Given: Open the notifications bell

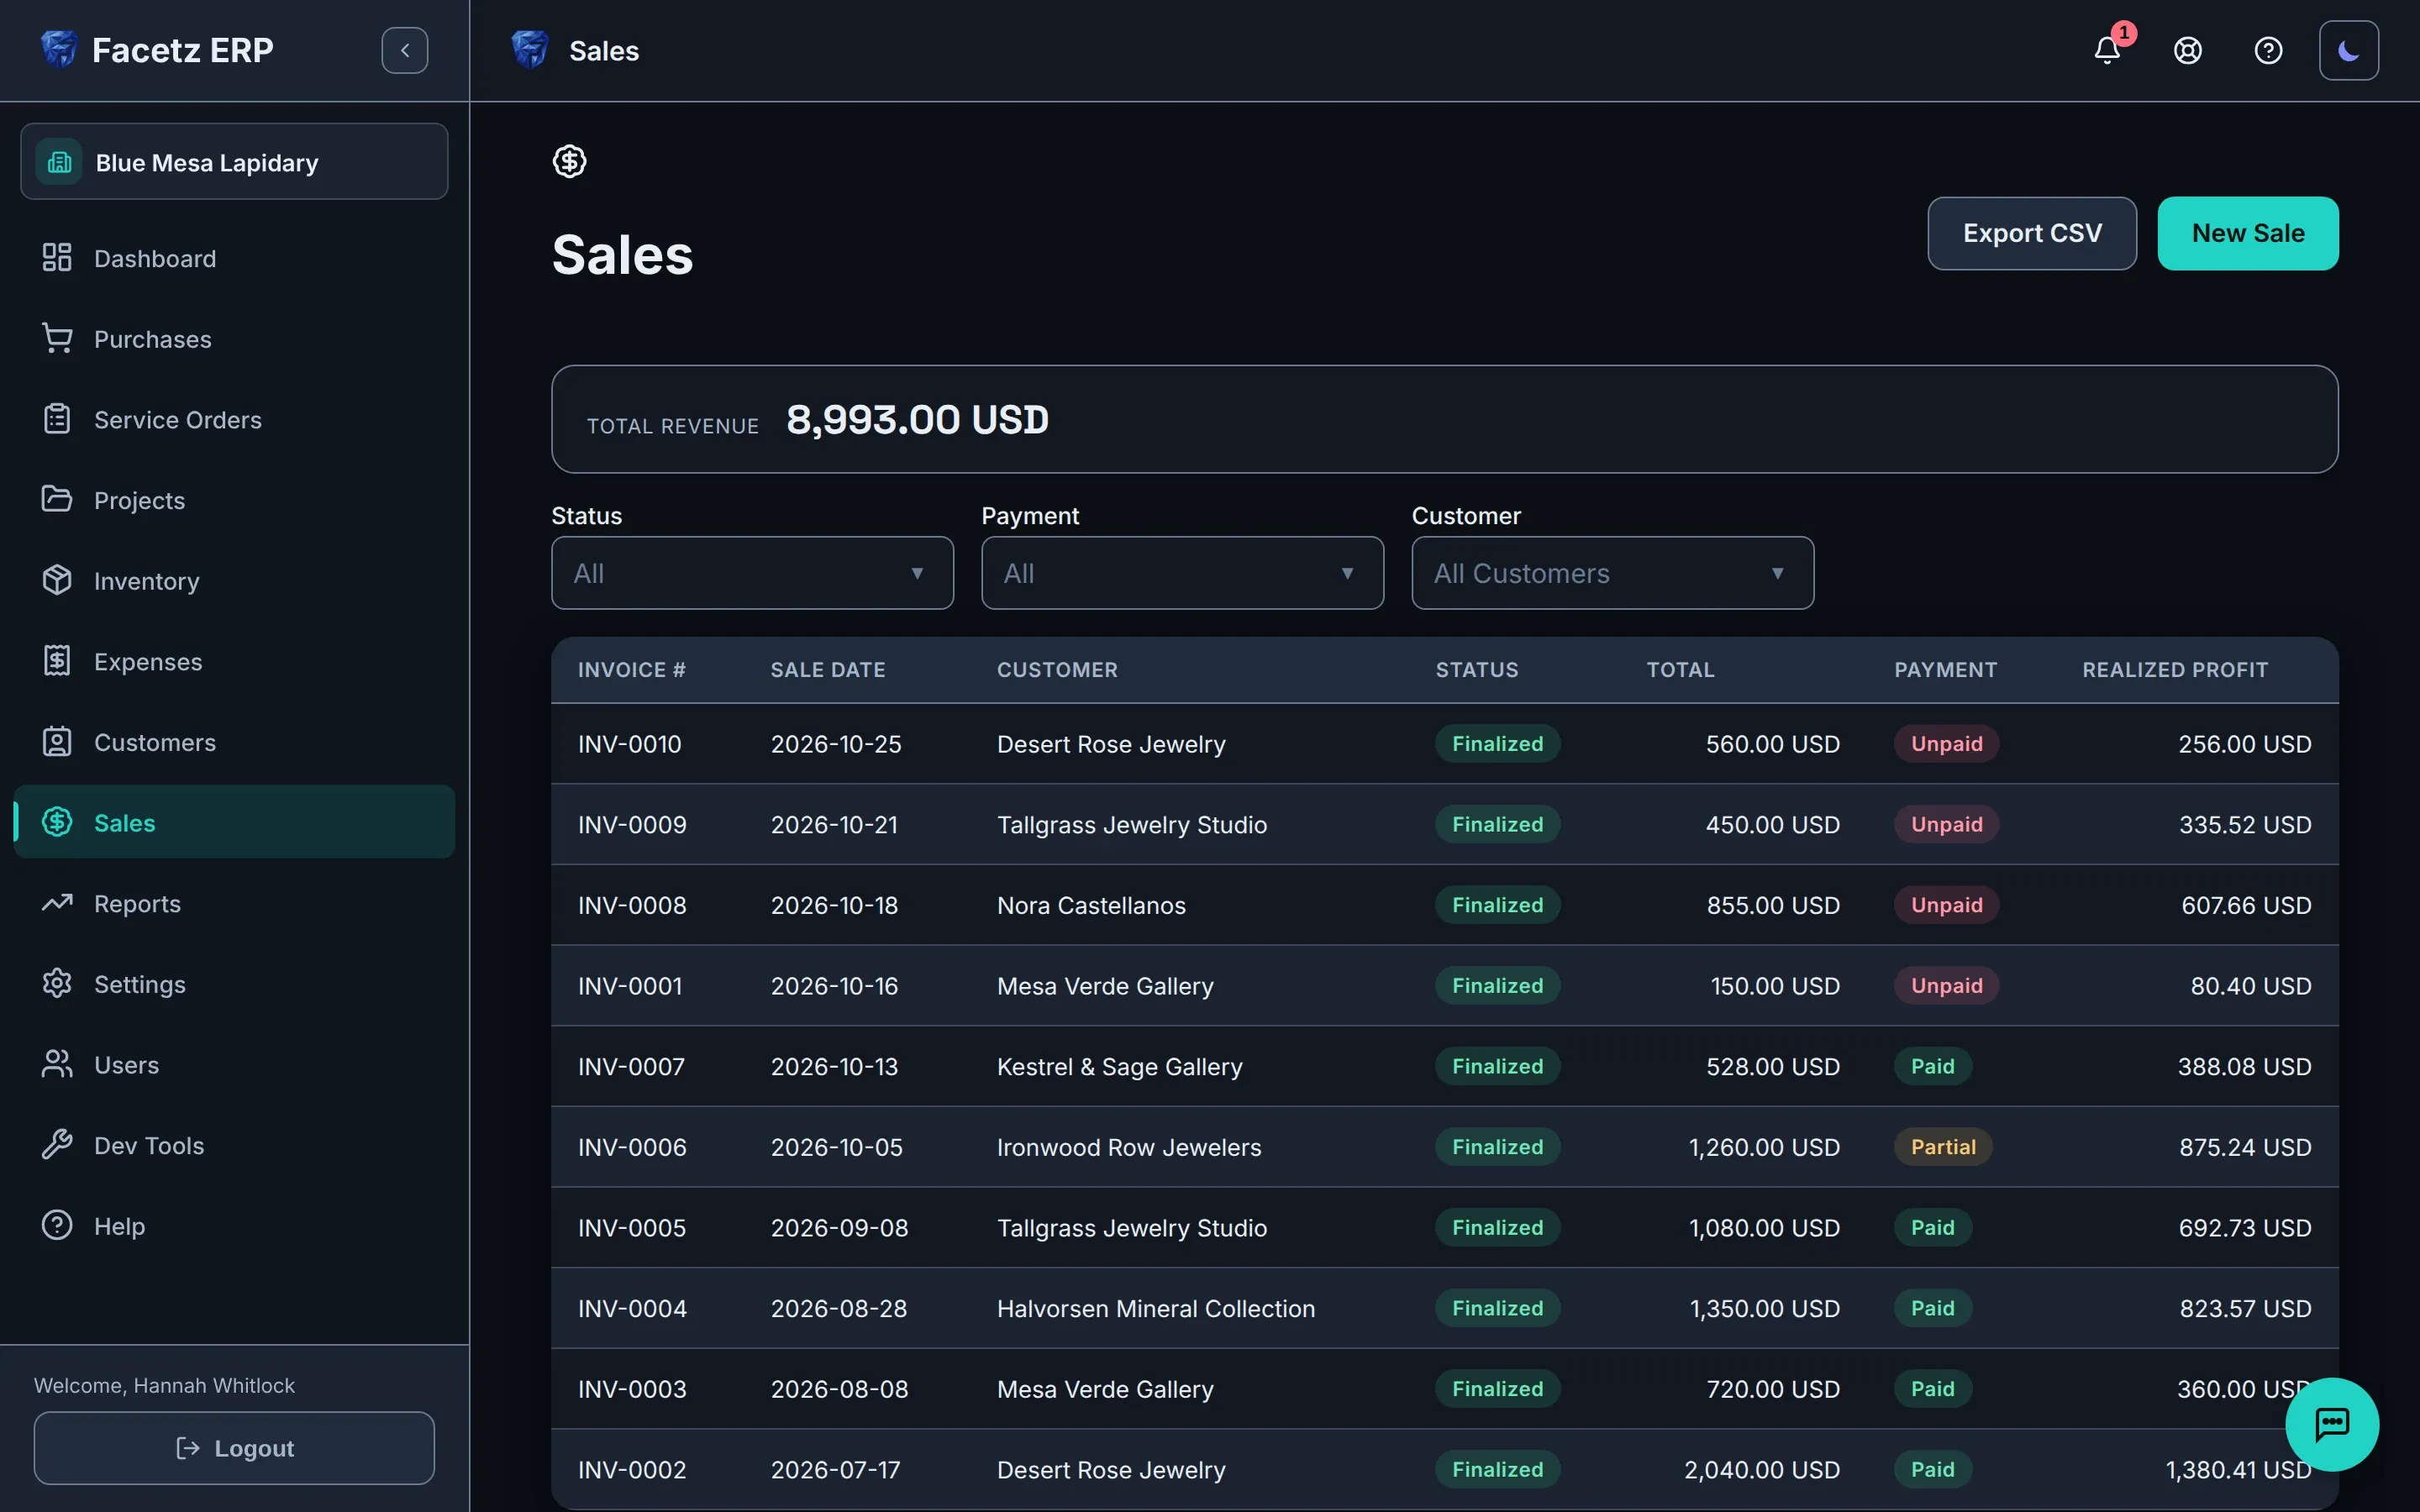Looking at the screenshot, I should (x=2107, y=50).
